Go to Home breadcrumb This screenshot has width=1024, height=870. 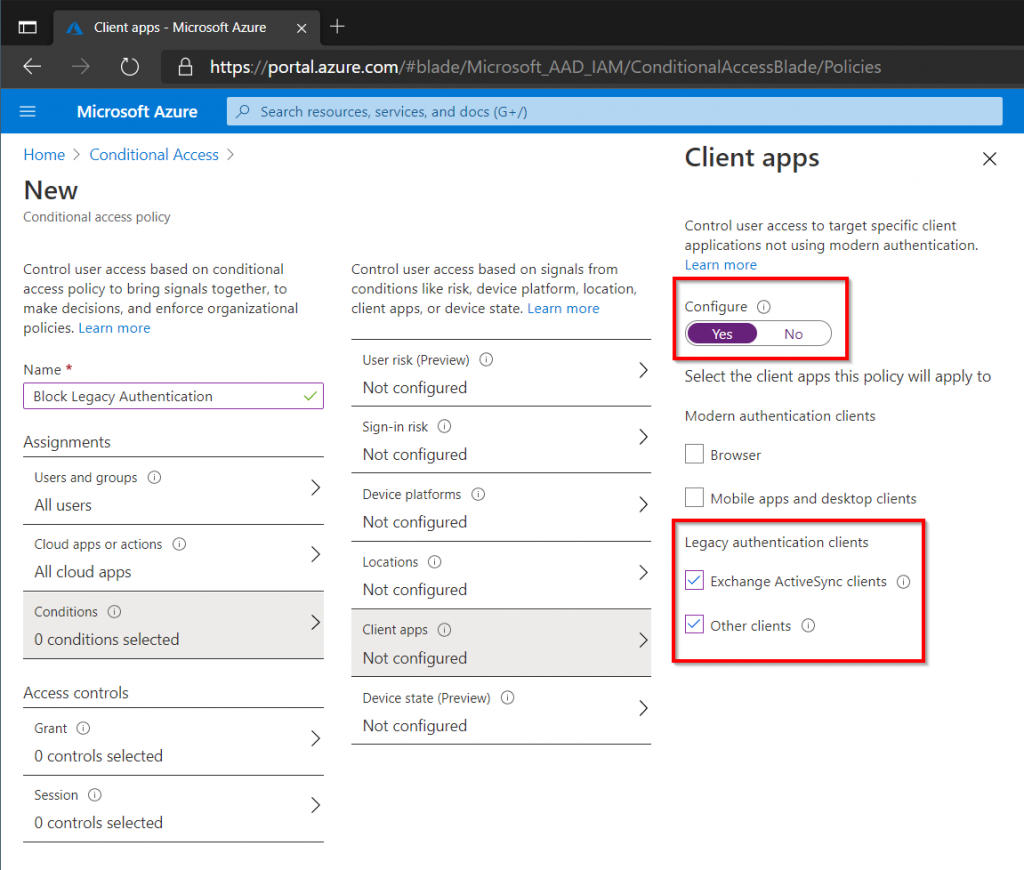point(44,155)
